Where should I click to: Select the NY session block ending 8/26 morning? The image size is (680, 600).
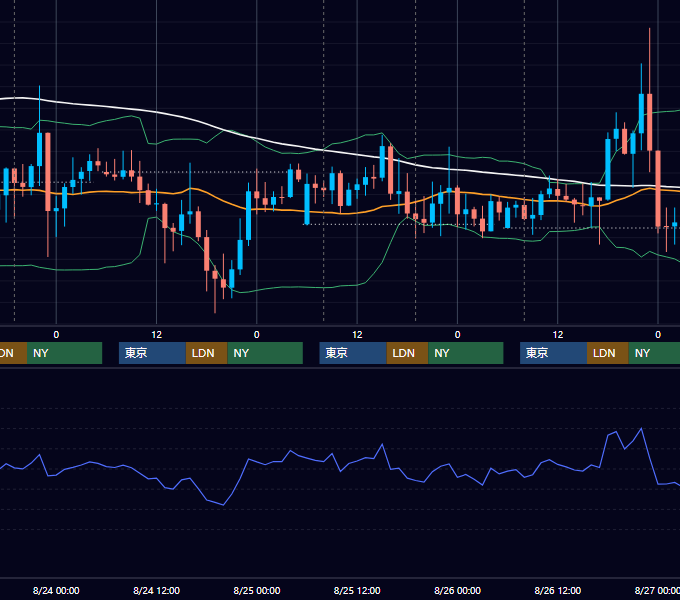click(466, 353)
